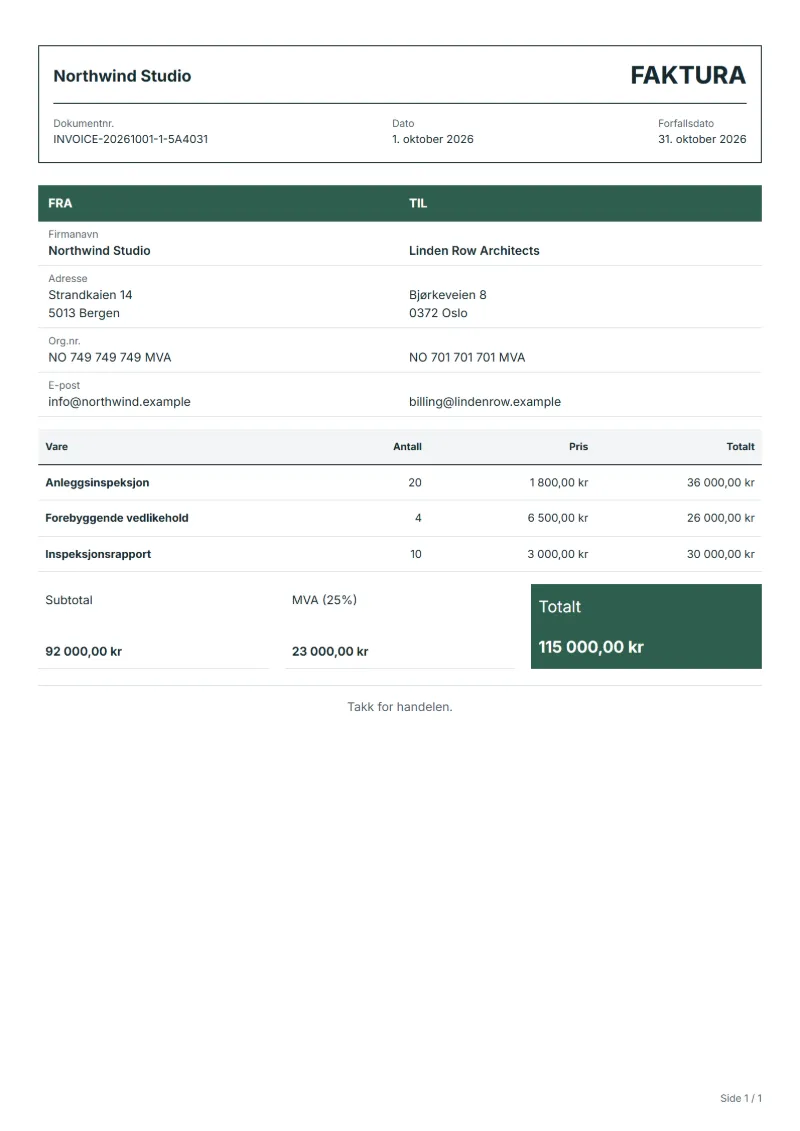Click the price 6 500,00 kr

tap(558, 518)
